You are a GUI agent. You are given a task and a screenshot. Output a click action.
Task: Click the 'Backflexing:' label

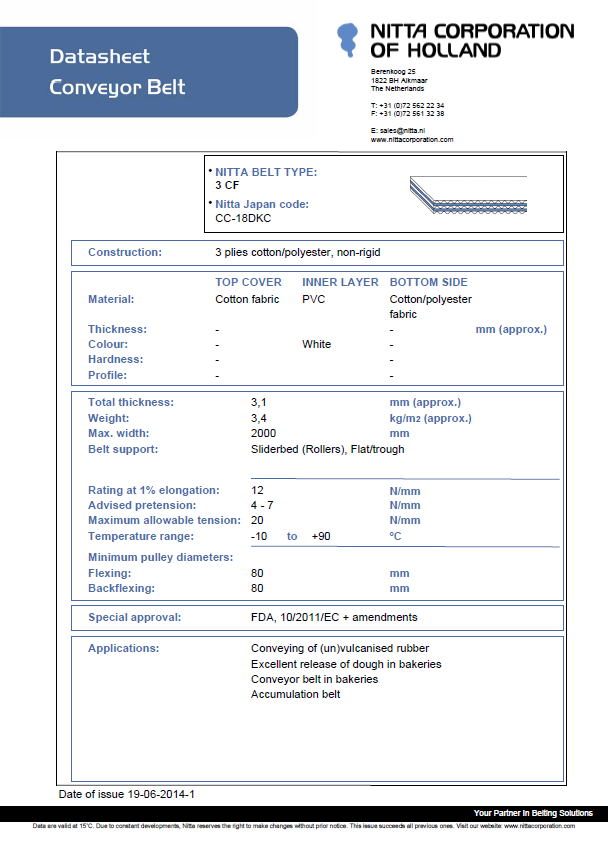click(121, 588)
